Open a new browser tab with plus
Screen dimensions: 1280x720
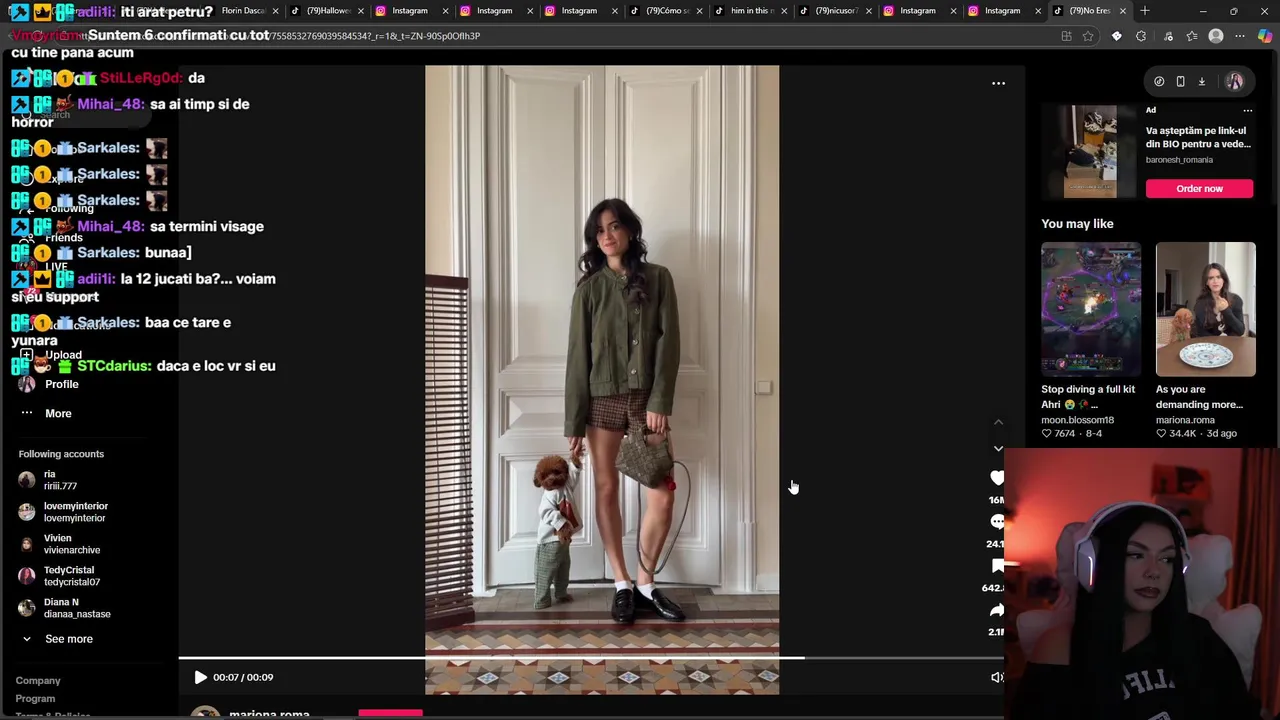pyautogui.click(x=1145, y=11)
